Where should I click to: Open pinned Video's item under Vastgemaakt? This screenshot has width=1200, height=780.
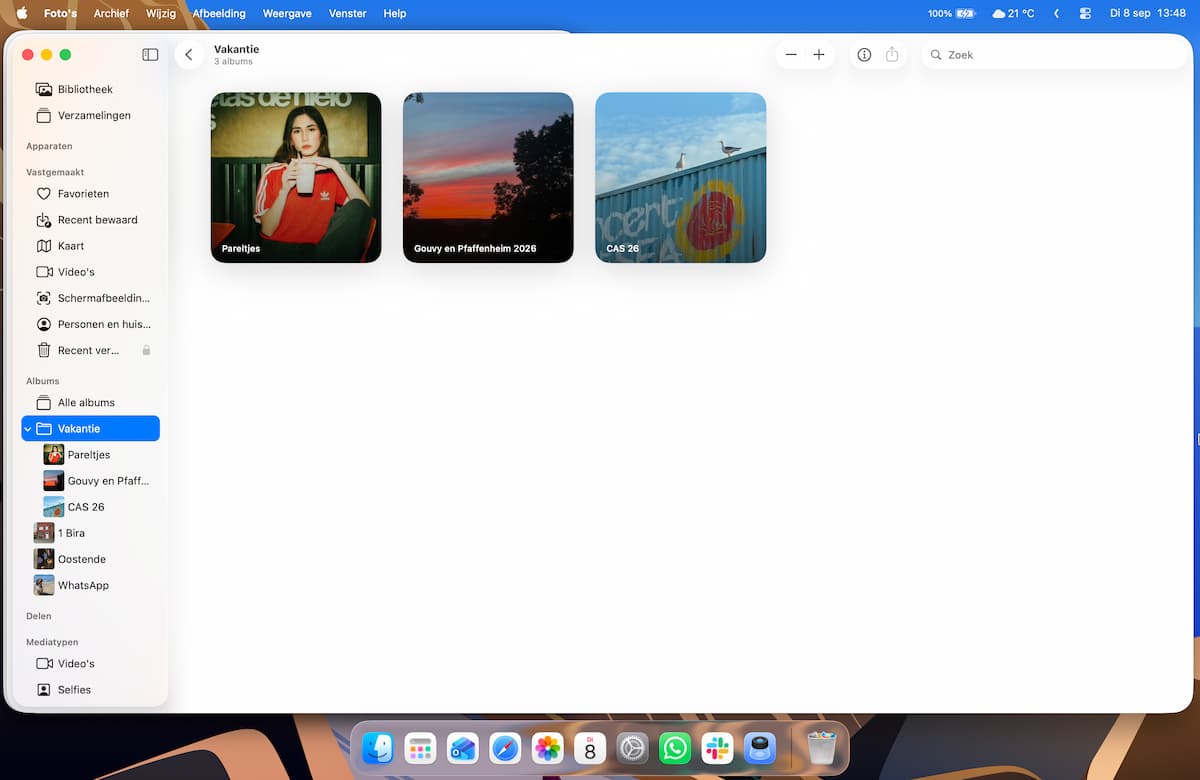coord(90,272)
